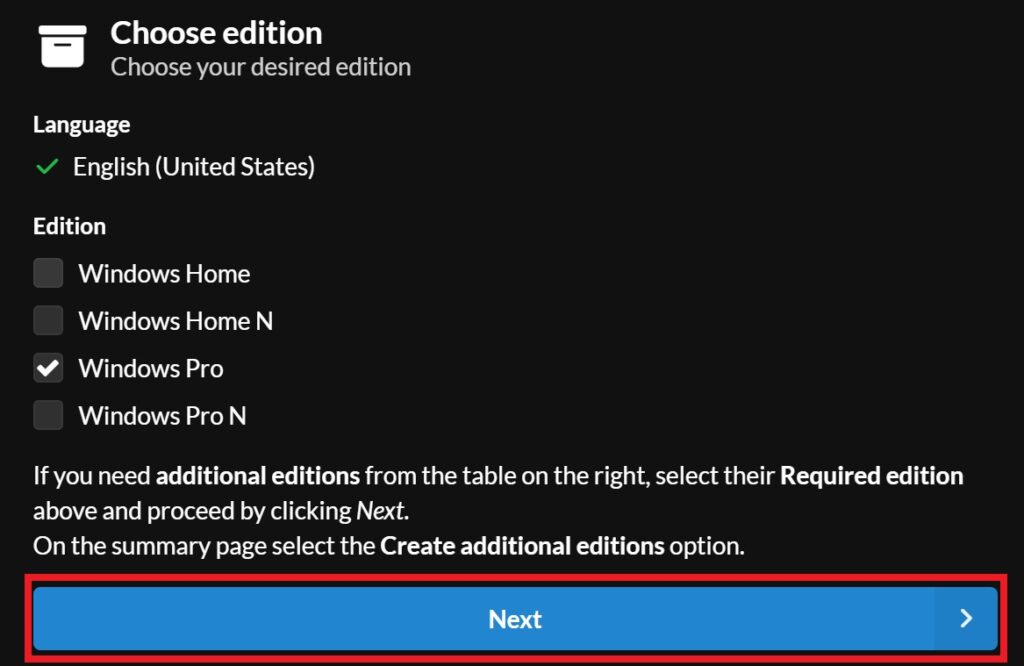
Task: Click the Language section label
Action: tap(81, 125)
